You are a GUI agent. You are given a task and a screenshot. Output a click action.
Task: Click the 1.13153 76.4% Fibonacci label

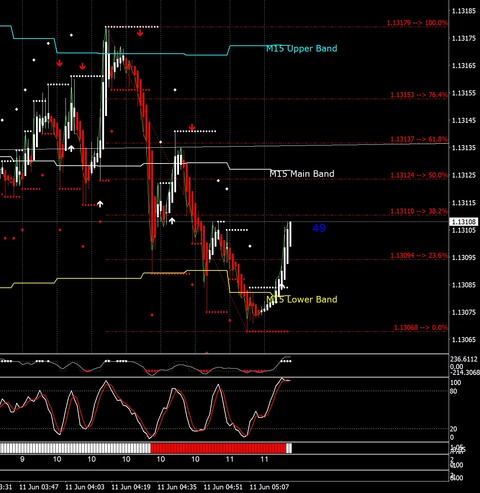pos(419,95)
